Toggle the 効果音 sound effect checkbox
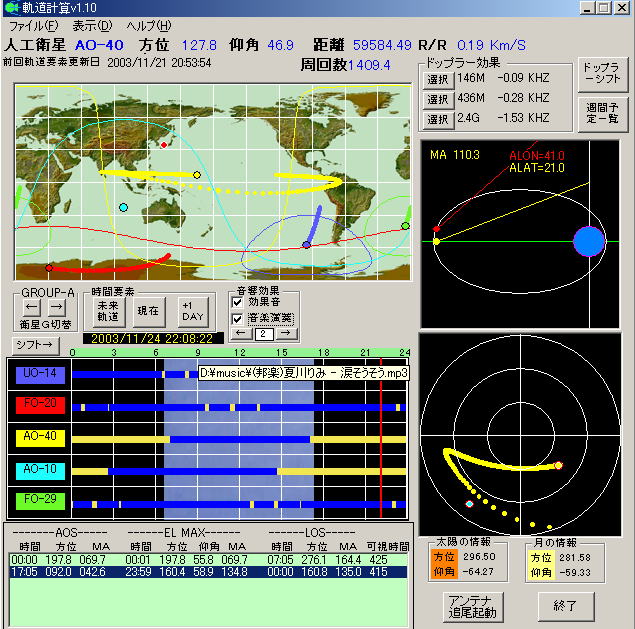 [x=238, y=302]
